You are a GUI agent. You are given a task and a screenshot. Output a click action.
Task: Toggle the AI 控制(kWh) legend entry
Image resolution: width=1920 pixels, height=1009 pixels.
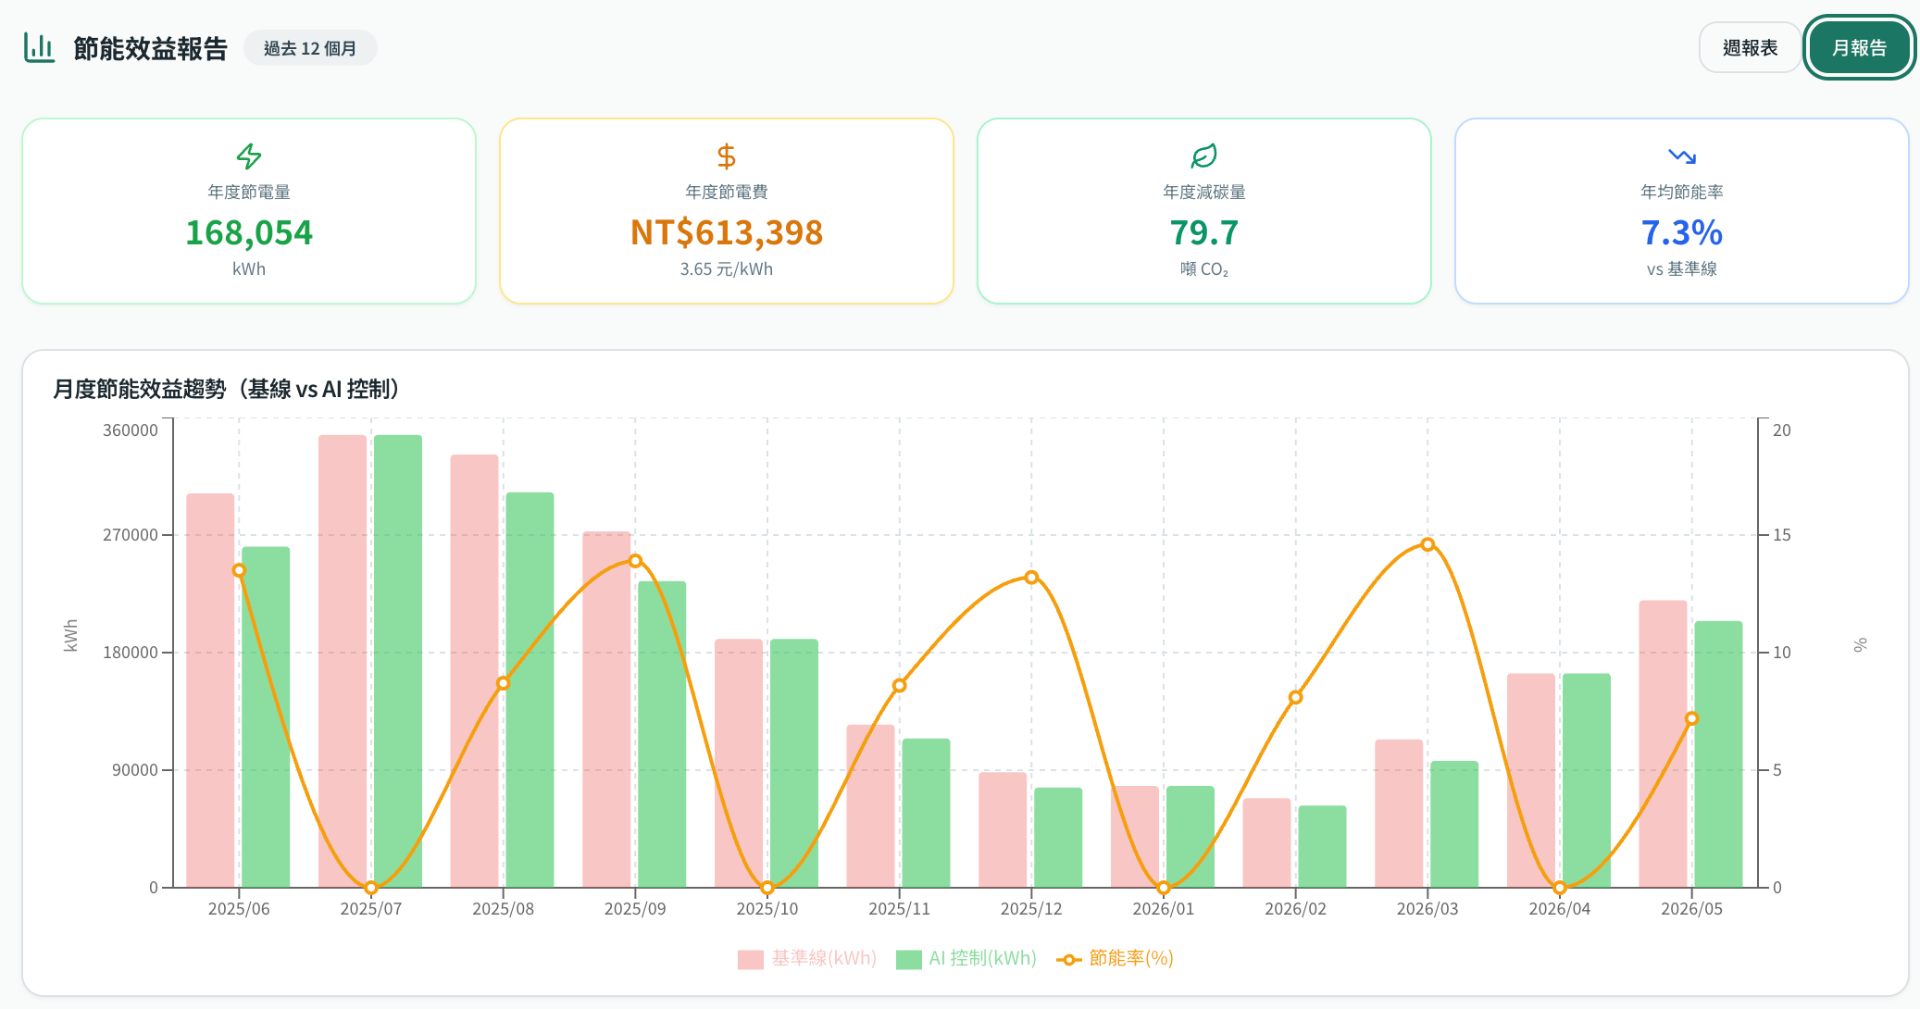pos(966,958)
